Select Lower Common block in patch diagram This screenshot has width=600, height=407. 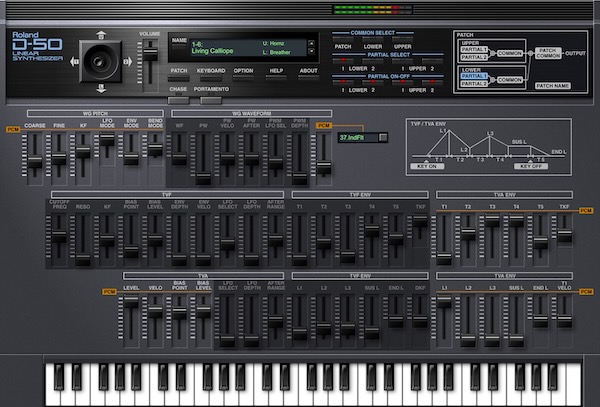[509, 80]
